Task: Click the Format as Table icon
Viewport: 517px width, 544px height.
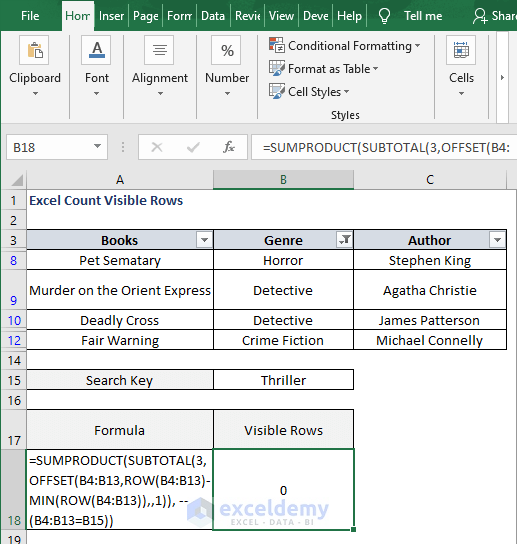Action: (277, 68)
